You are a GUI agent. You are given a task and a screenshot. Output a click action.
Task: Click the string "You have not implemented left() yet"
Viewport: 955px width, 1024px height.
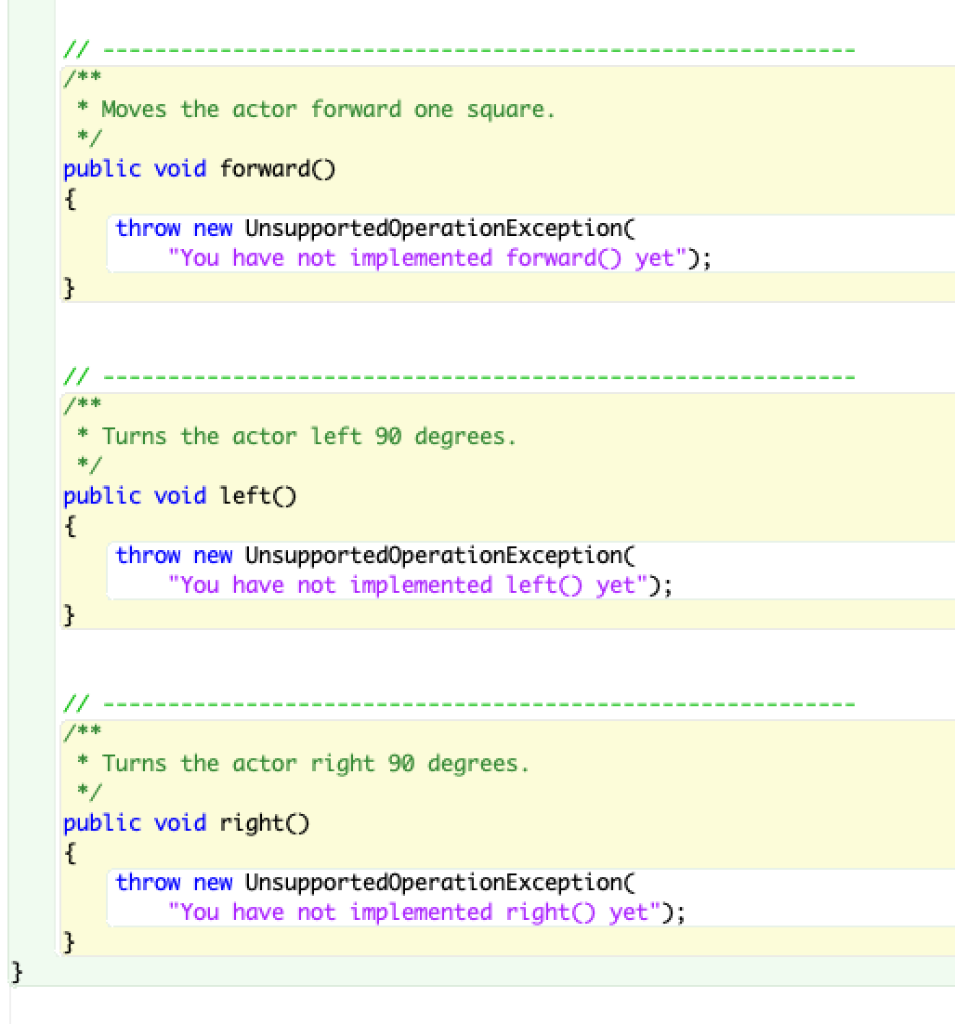tap(410, 585)
